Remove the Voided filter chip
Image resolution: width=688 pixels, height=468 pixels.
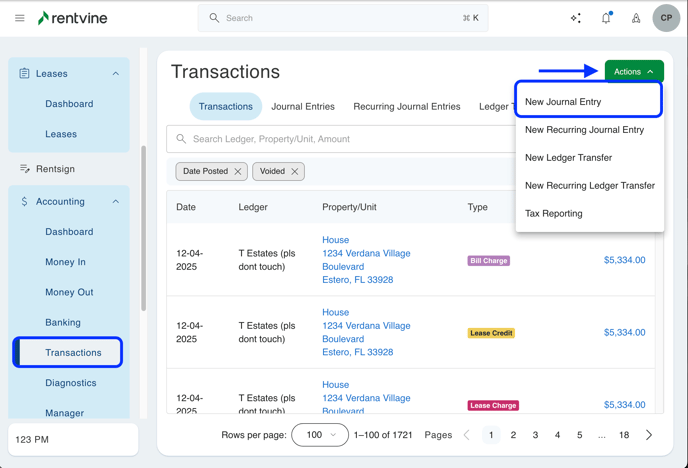(295, 172)
